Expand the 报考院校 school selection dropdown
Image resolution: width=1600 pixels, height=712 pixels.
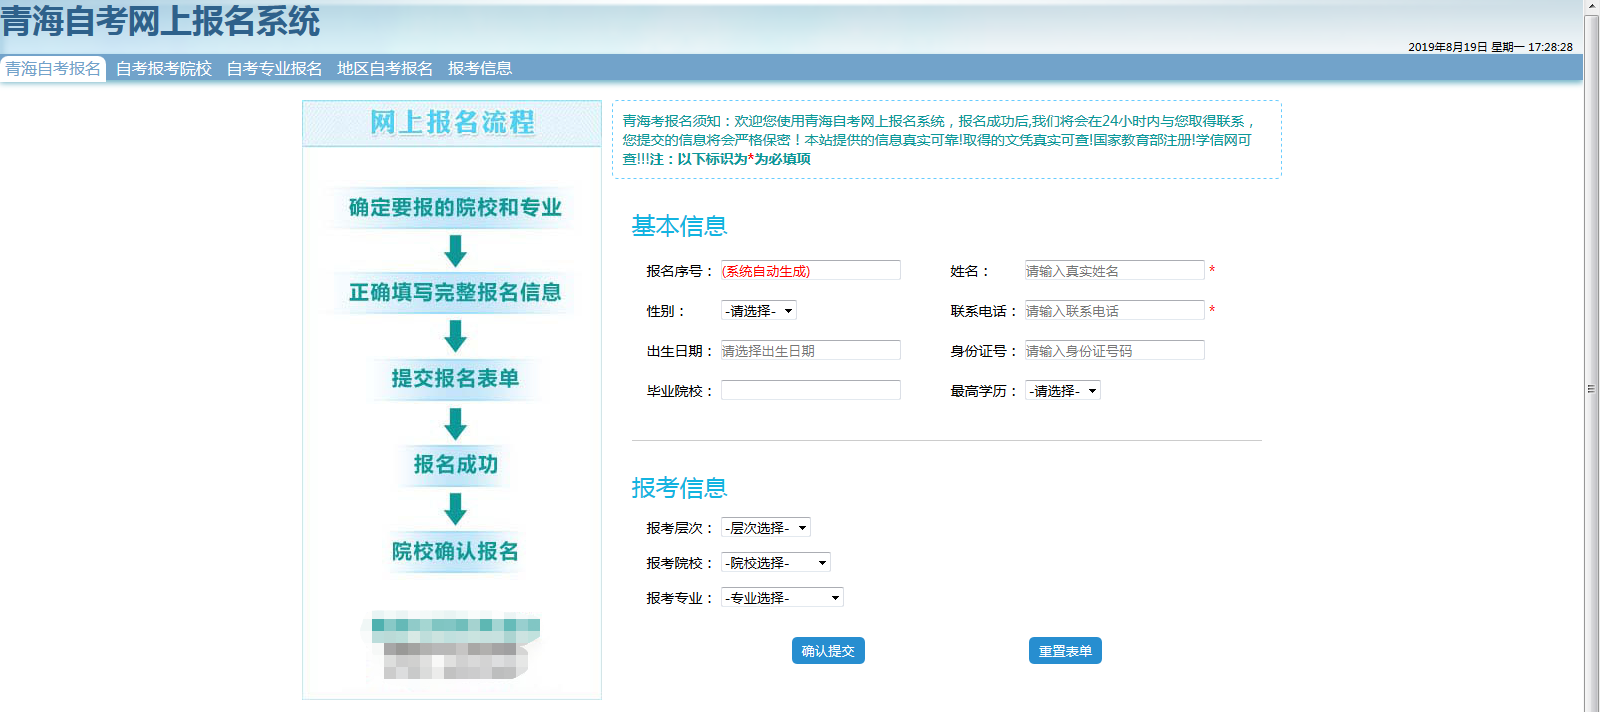tap(776, 563)
